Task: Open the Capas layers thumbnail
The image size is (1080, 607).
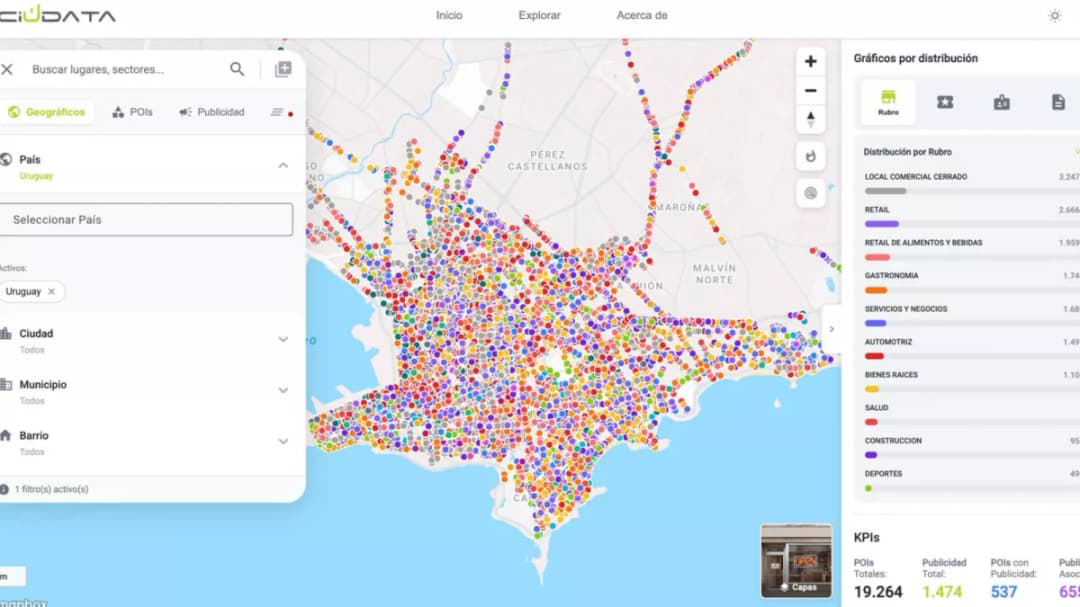Action: tap(796, 561)
